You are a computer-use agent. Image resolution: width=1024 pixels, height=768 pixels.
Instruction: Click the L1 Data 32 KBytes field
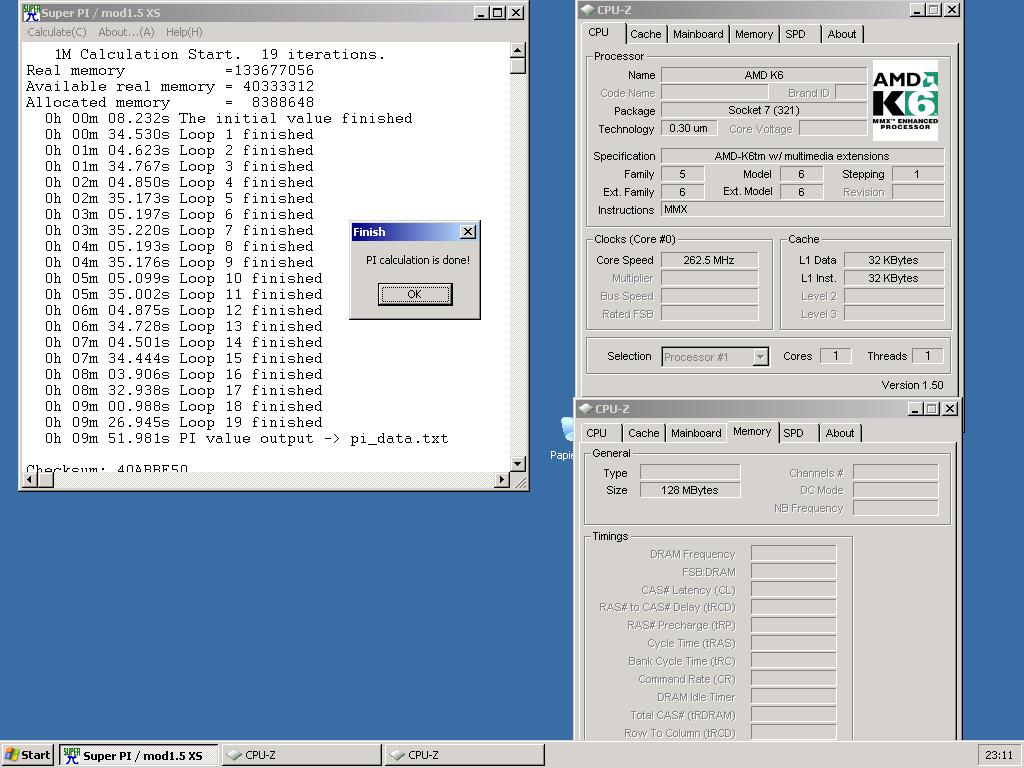(893, 260)
